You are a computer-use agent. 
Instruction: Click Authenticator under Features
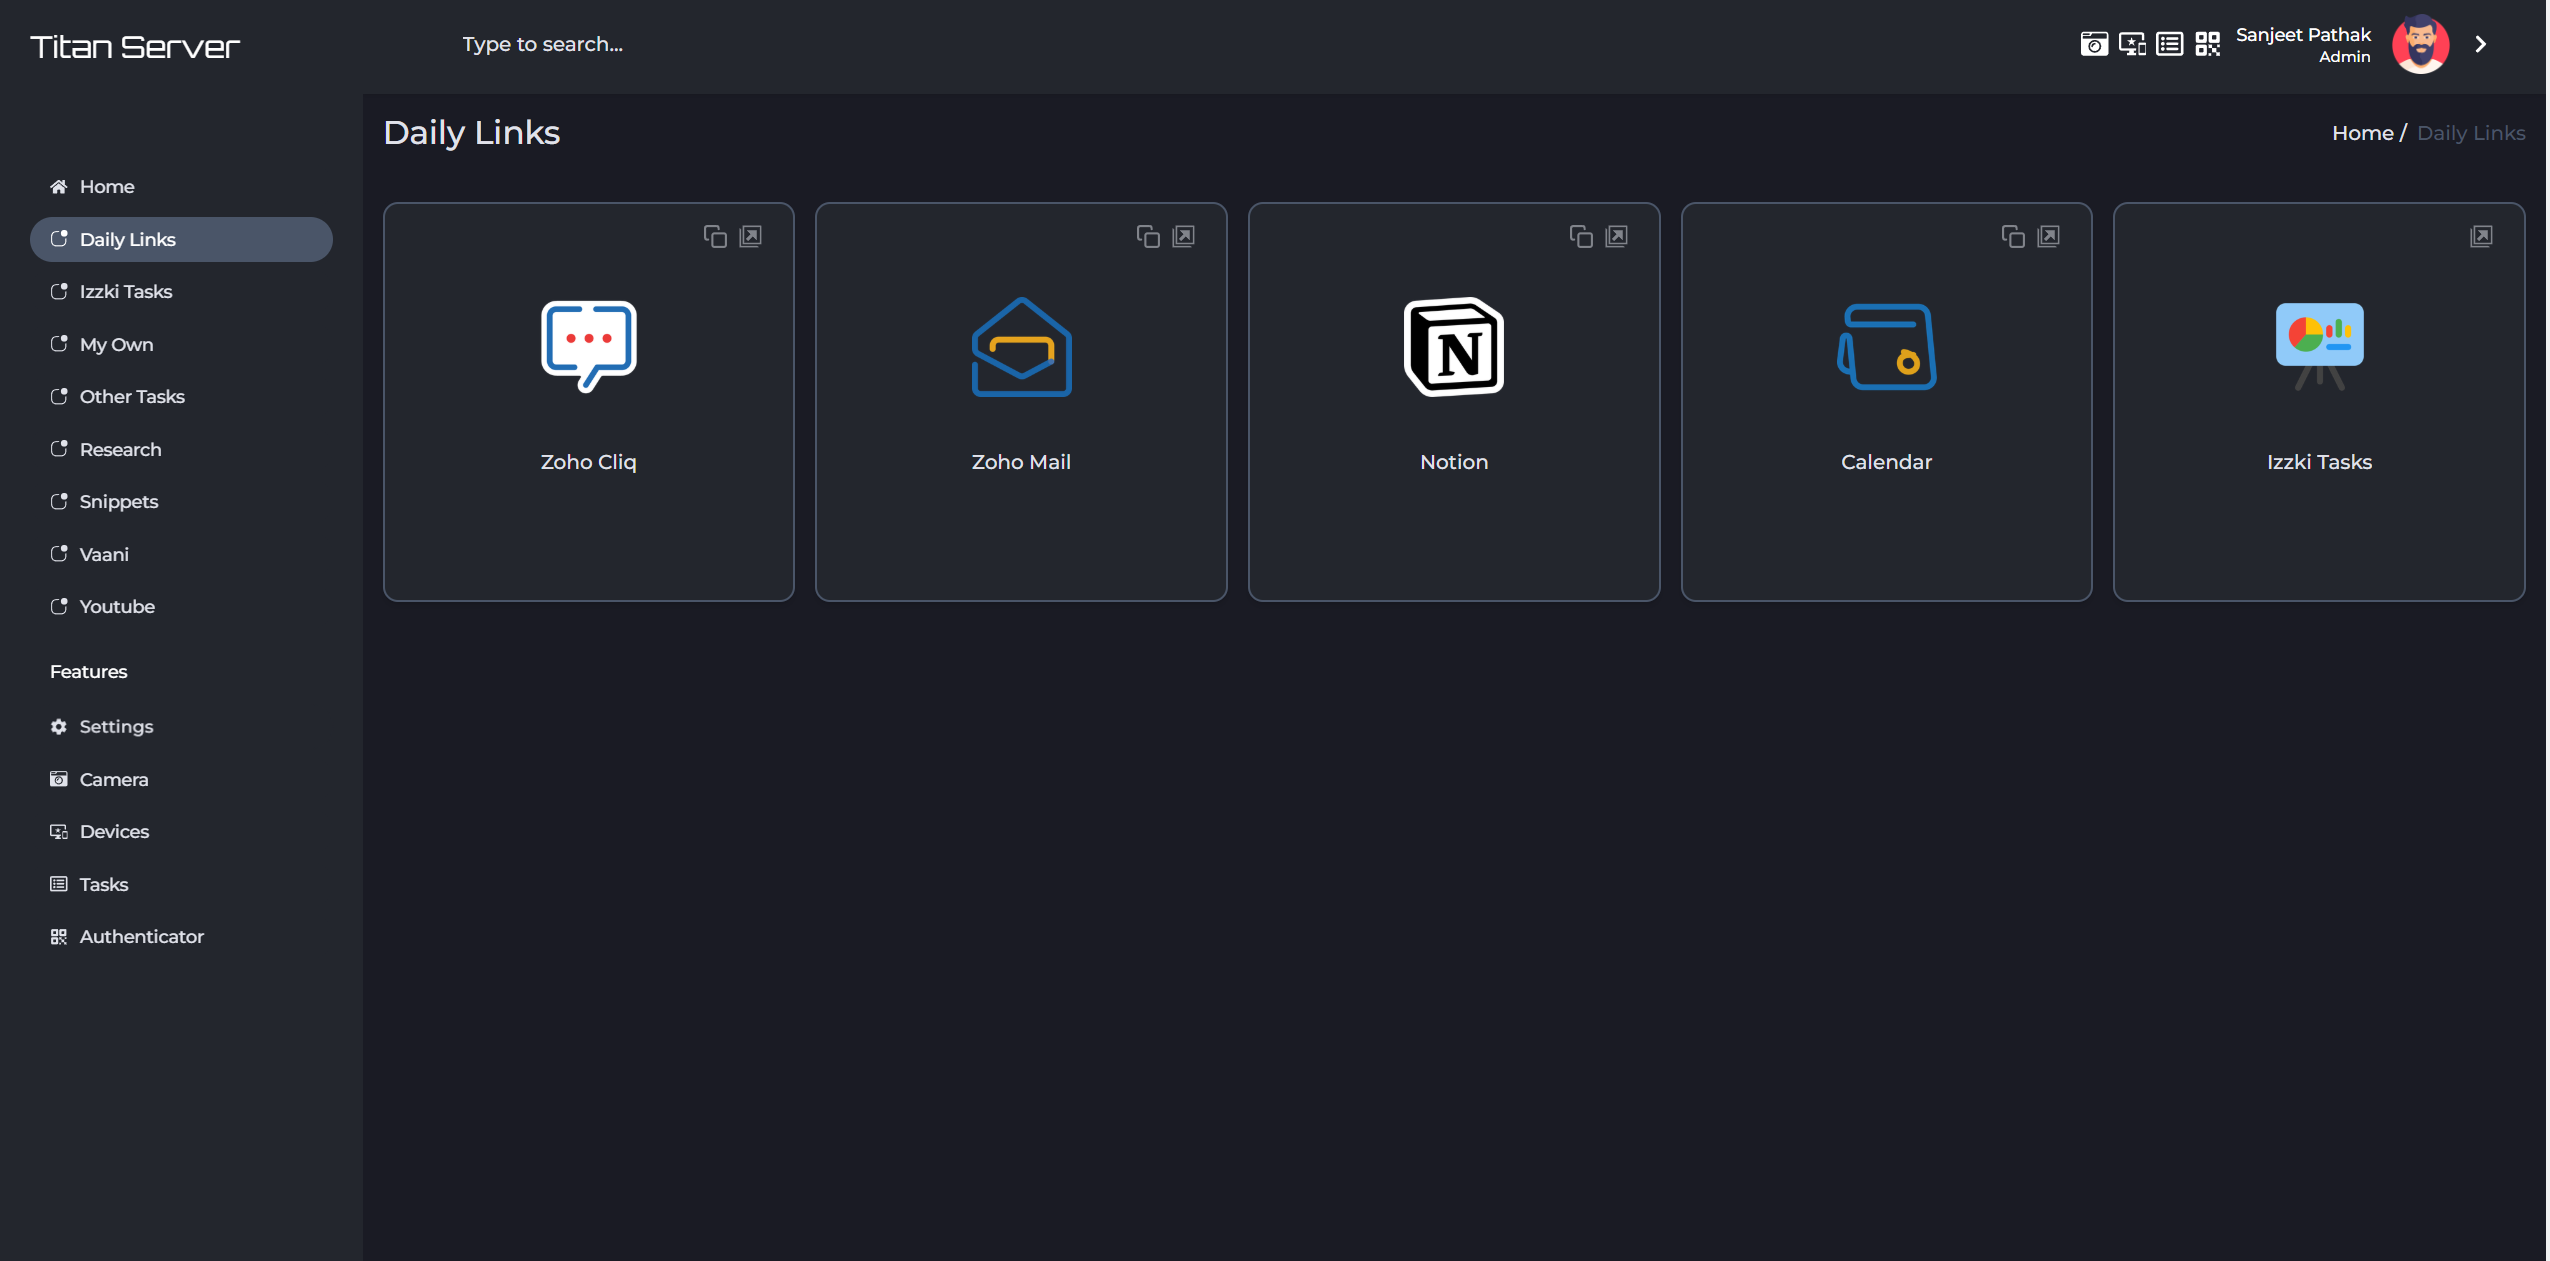pyautogui.click(x=141, y=936)
